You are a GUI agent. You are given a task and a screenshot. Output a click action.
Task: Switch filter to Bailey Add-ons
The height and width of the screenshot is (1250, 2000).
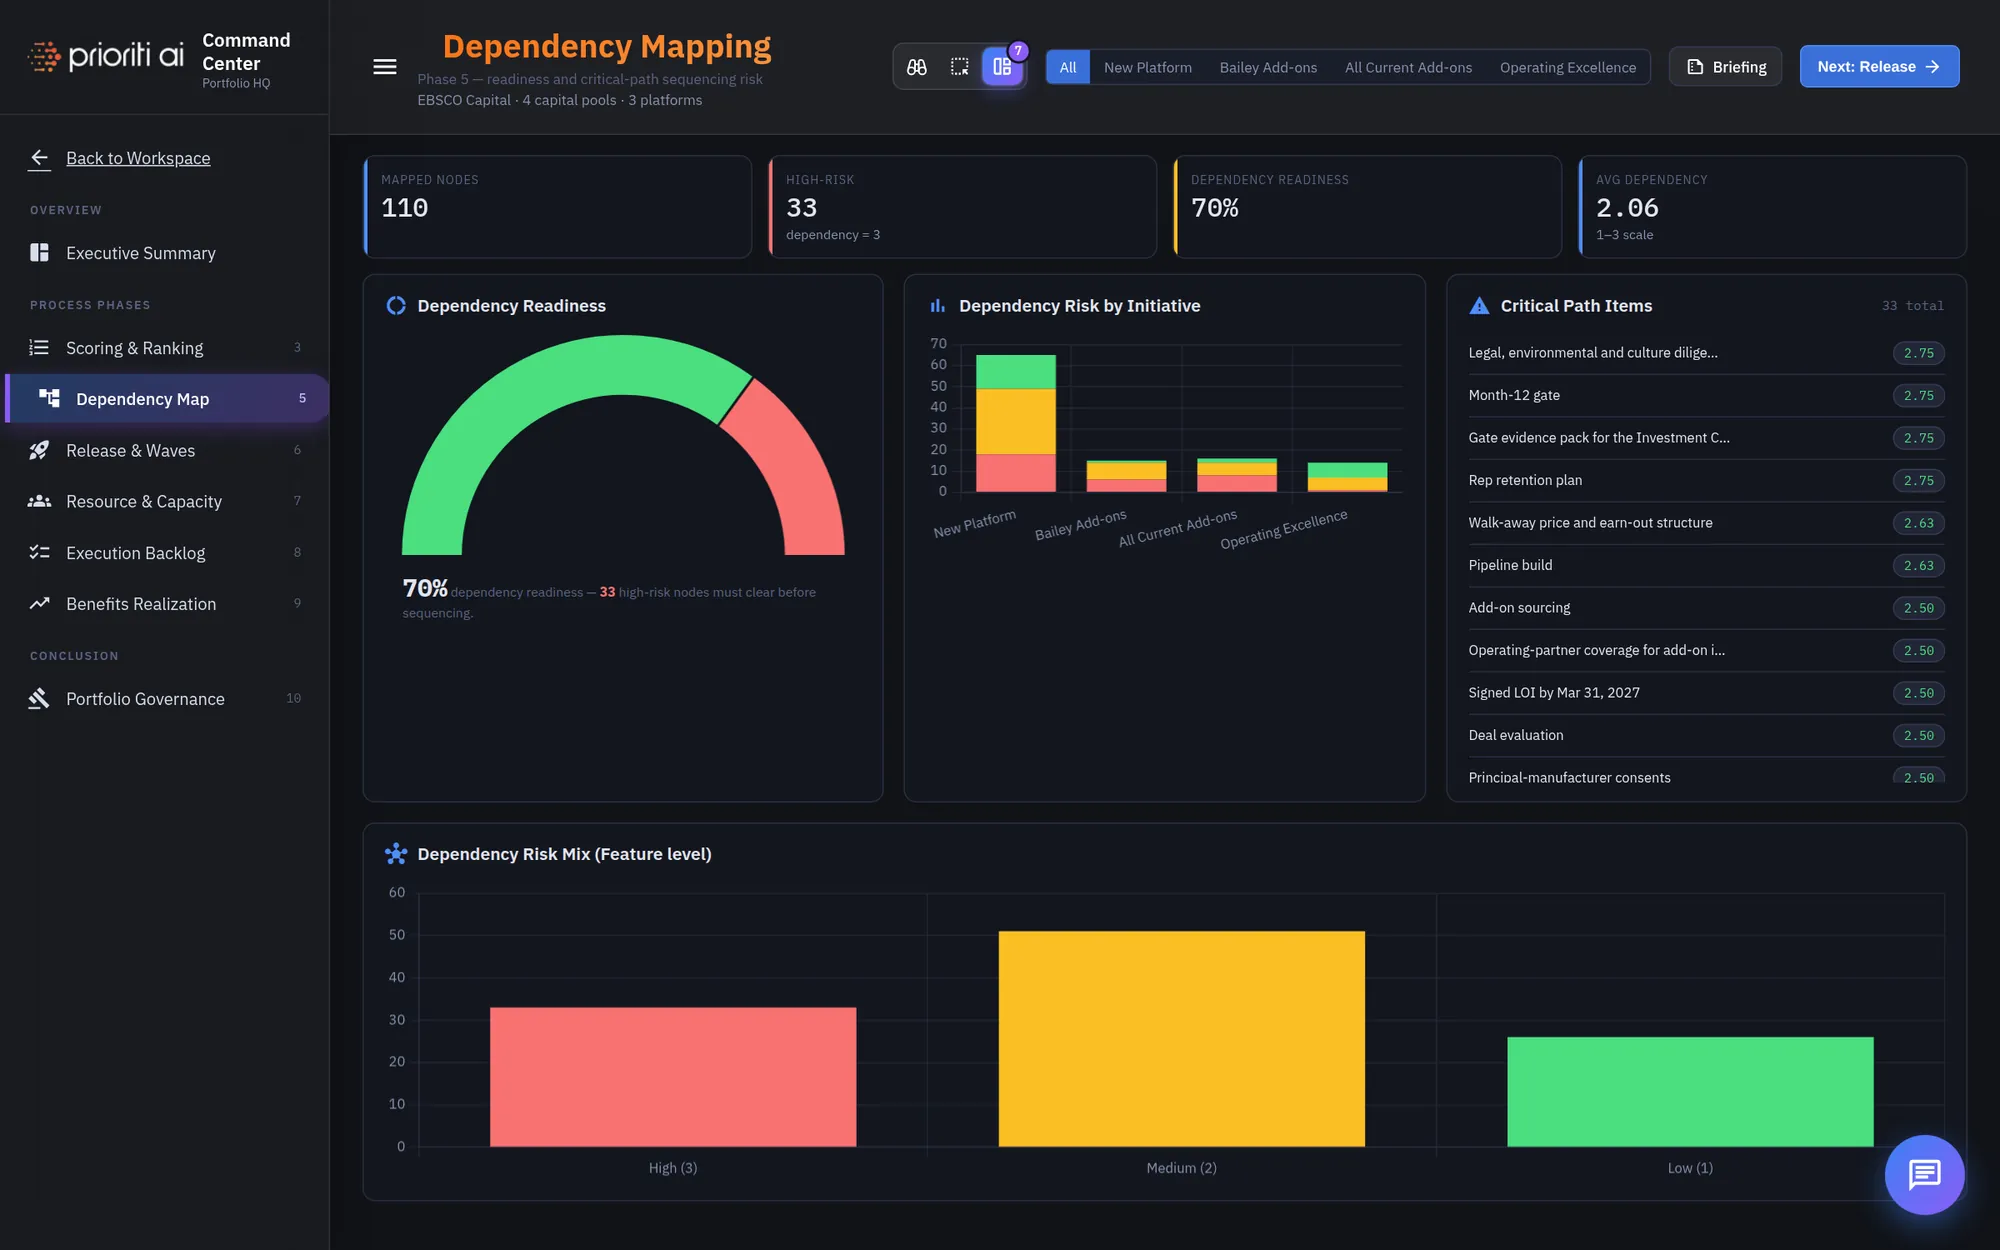(1268, 67)
